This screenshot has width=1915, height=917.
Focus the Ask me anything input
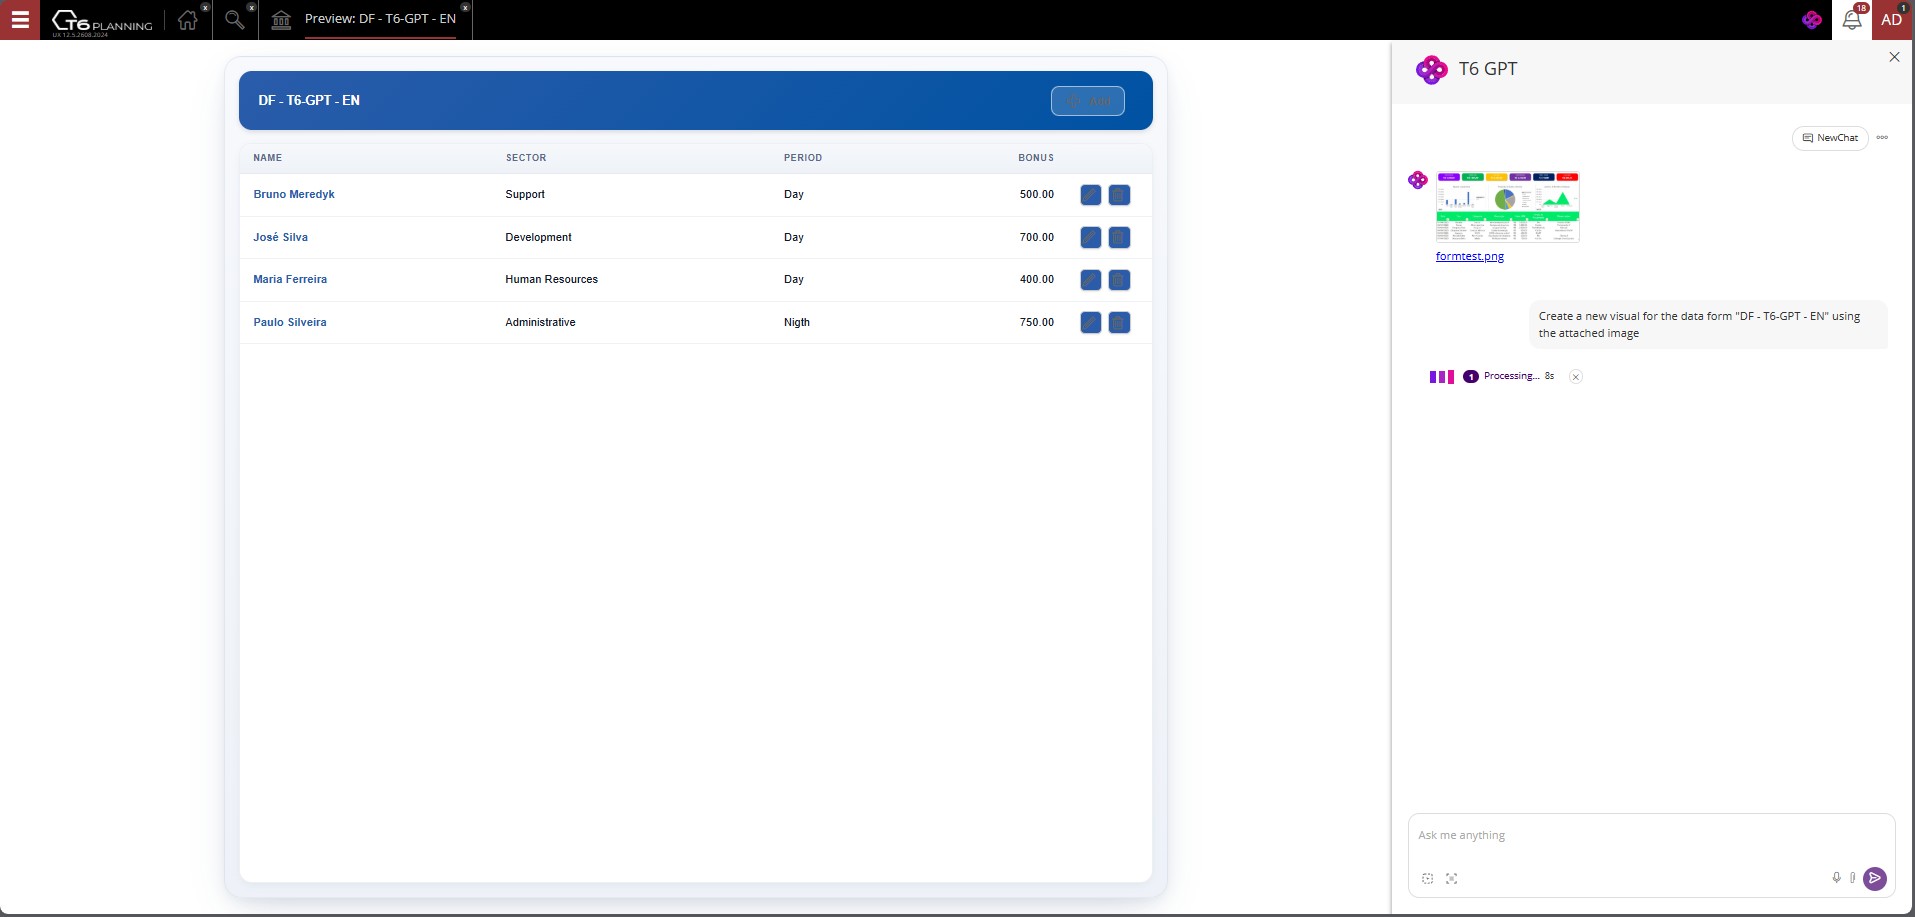pos(1651,835)
